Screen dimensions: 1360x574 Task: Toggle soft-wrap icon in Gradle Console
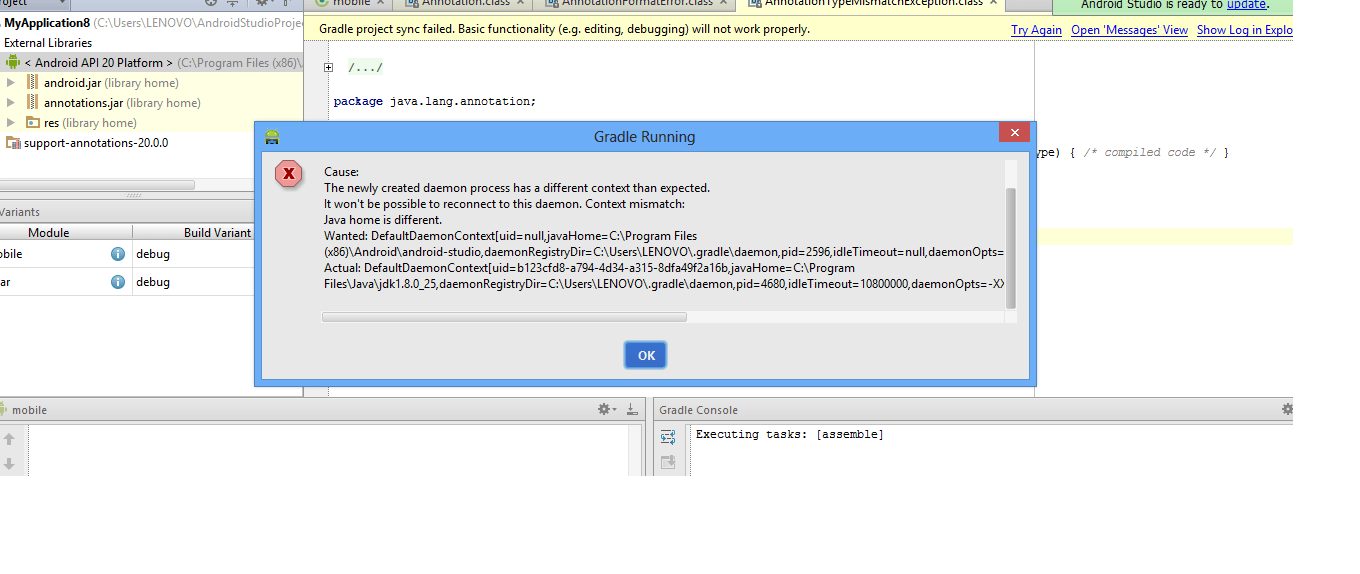[668, 437]
